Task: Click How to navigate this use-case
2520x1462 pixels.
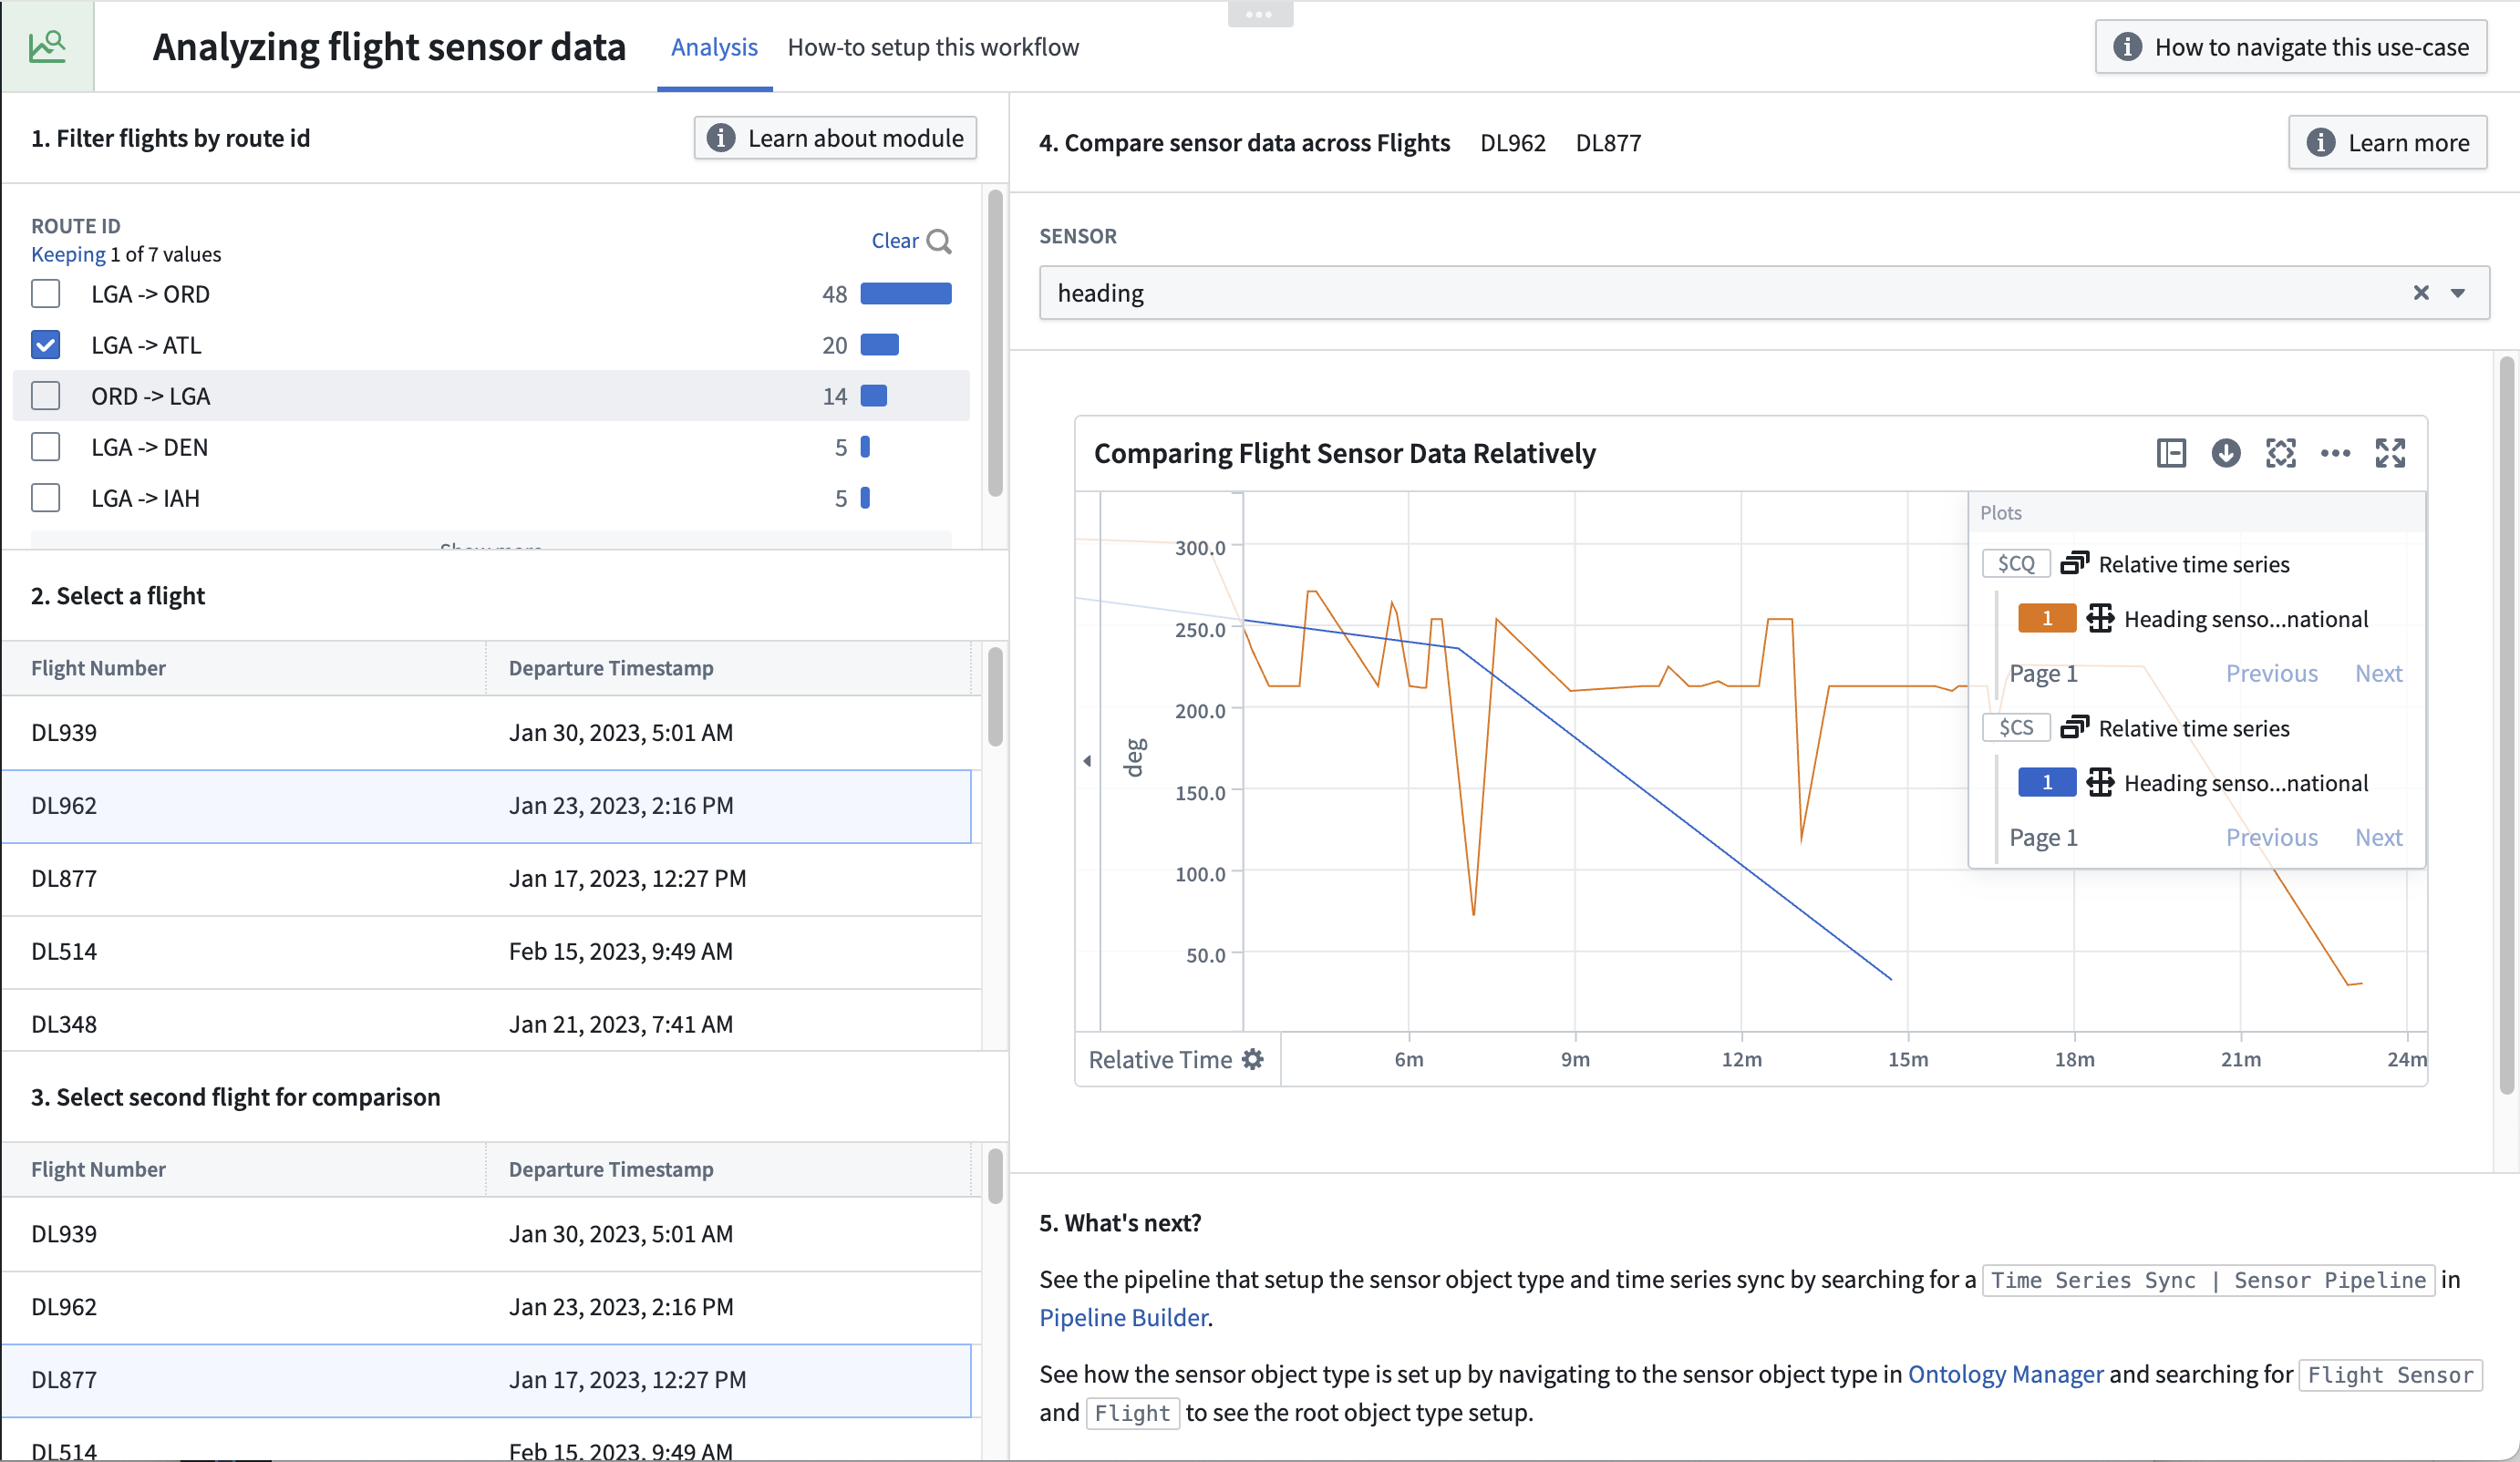Action: click(x=2291, y=47)
